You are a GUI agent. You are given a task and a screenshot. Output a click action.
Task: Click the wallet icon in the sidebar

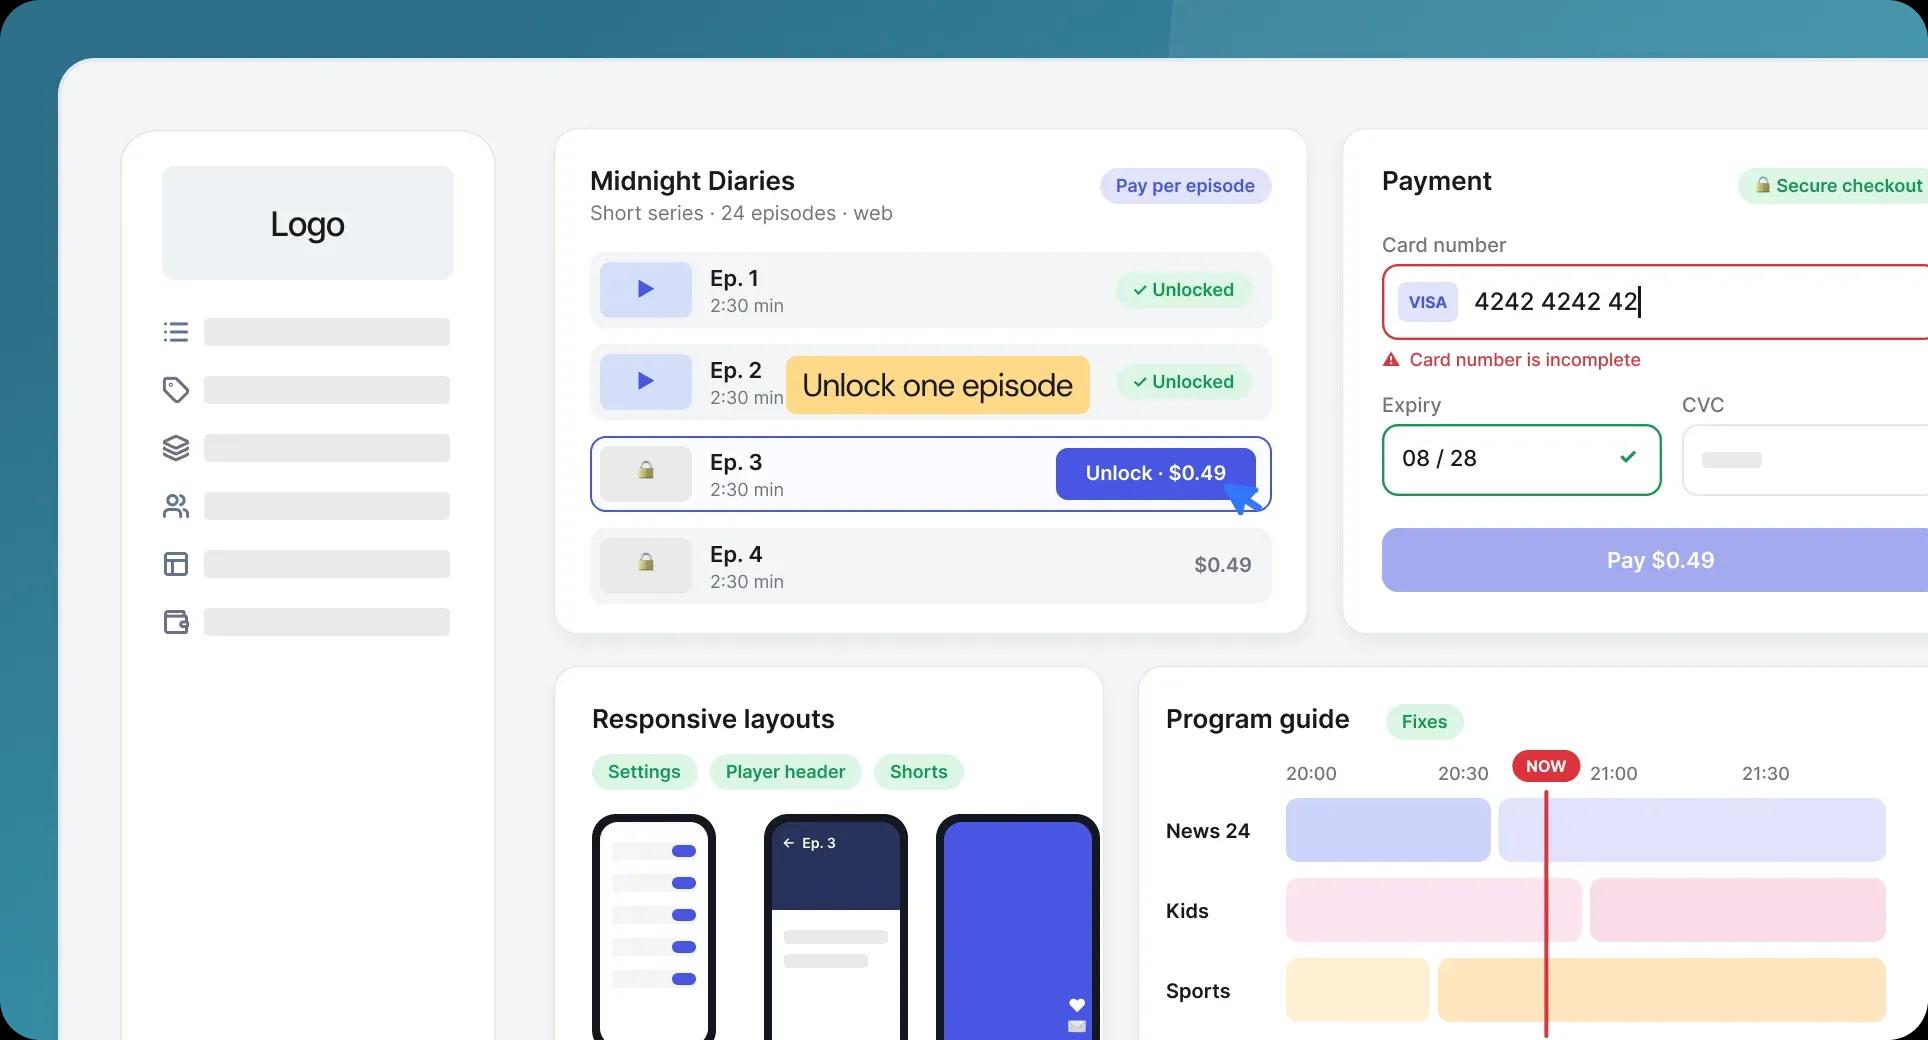[176, 622]
